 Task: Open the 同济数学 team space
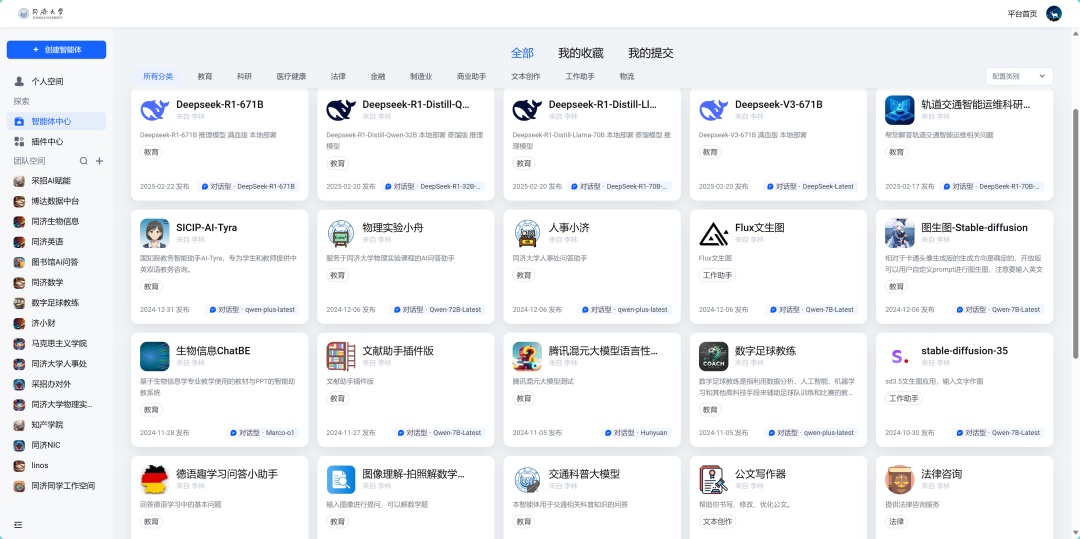tap(56, 282)
